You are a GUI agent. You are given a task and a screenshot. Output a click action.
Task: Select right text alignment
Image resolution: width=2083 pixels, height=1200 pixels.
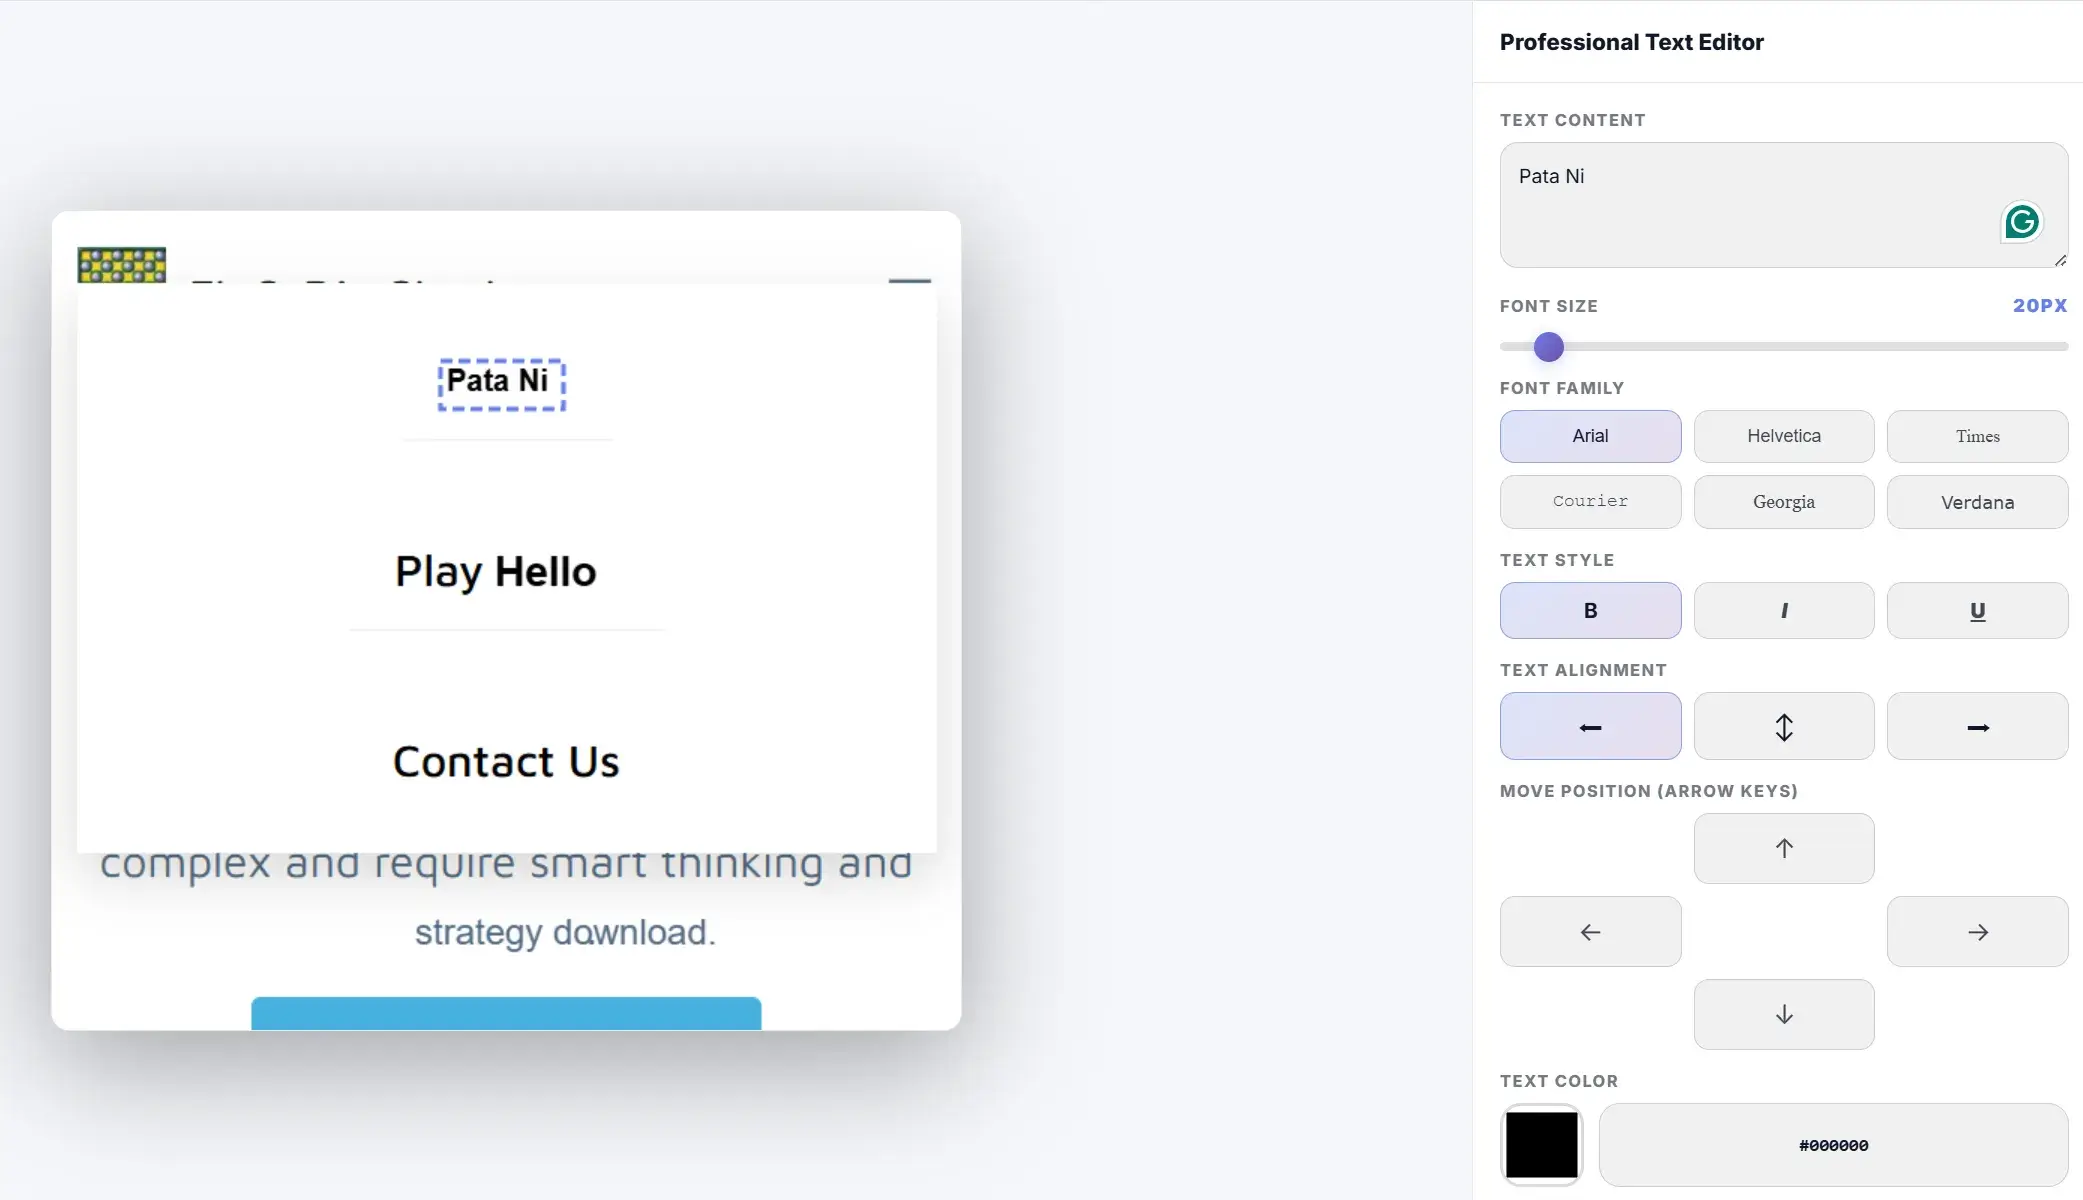[1978, 726]
